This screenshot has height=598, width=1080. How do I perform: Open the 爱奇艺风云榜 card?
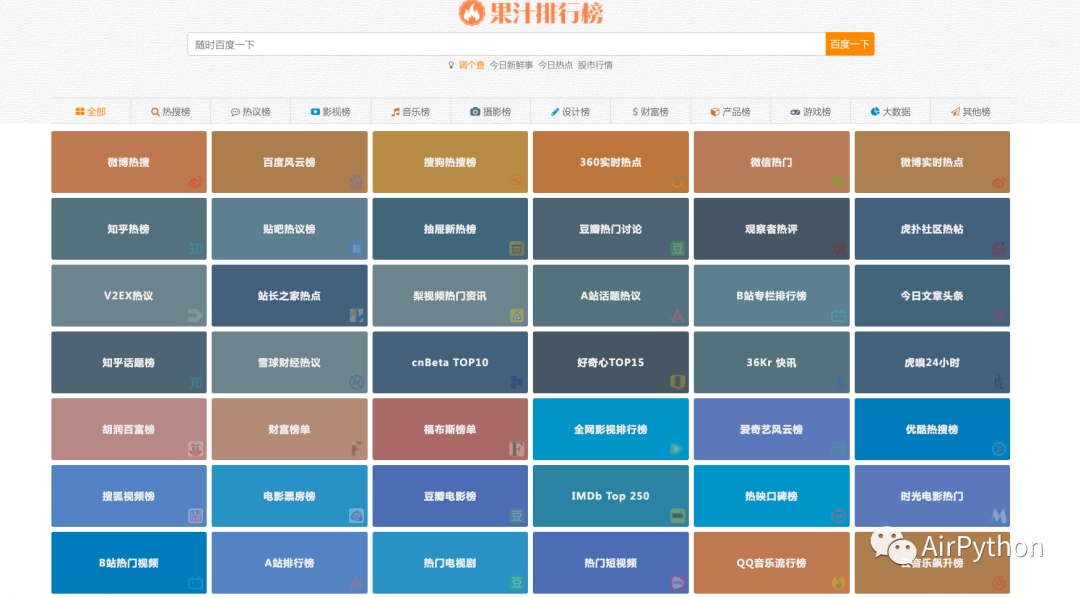(x=771, y=429)
